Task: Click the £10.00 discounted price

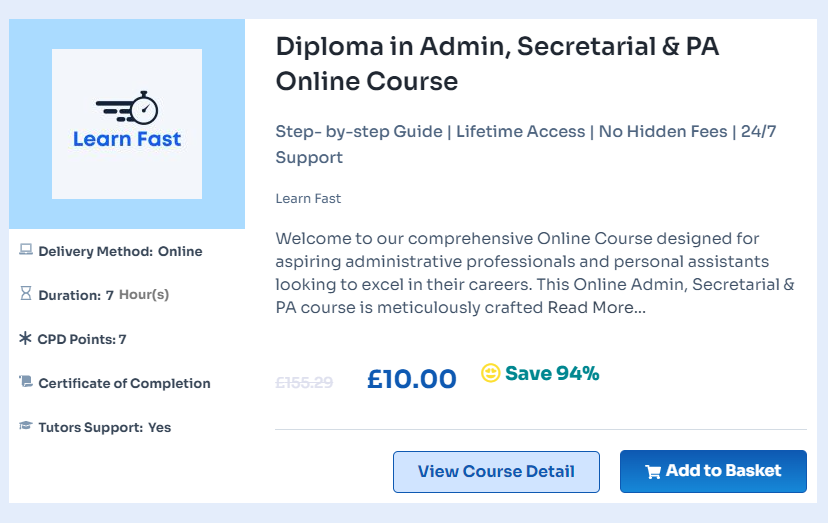Action: (411, 379)
